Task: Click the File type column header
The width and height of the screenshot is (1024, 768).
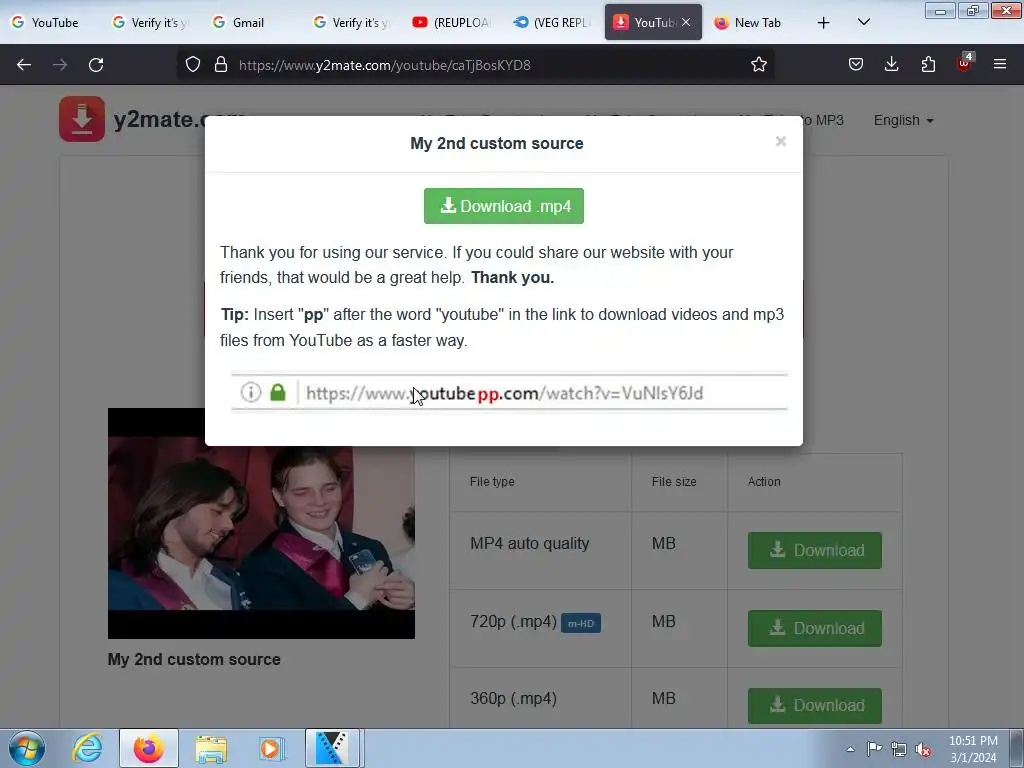Action: [492, 482]
